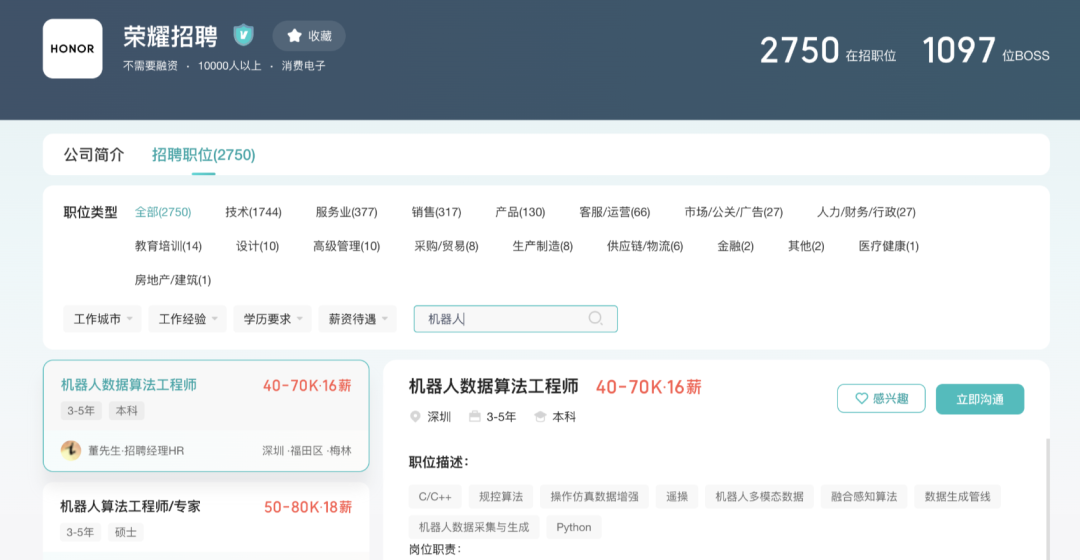The image size is (1080, 560).
Task: Click 董先生·招聘经理HR recruiter name
Action: [x=136, y=450]
